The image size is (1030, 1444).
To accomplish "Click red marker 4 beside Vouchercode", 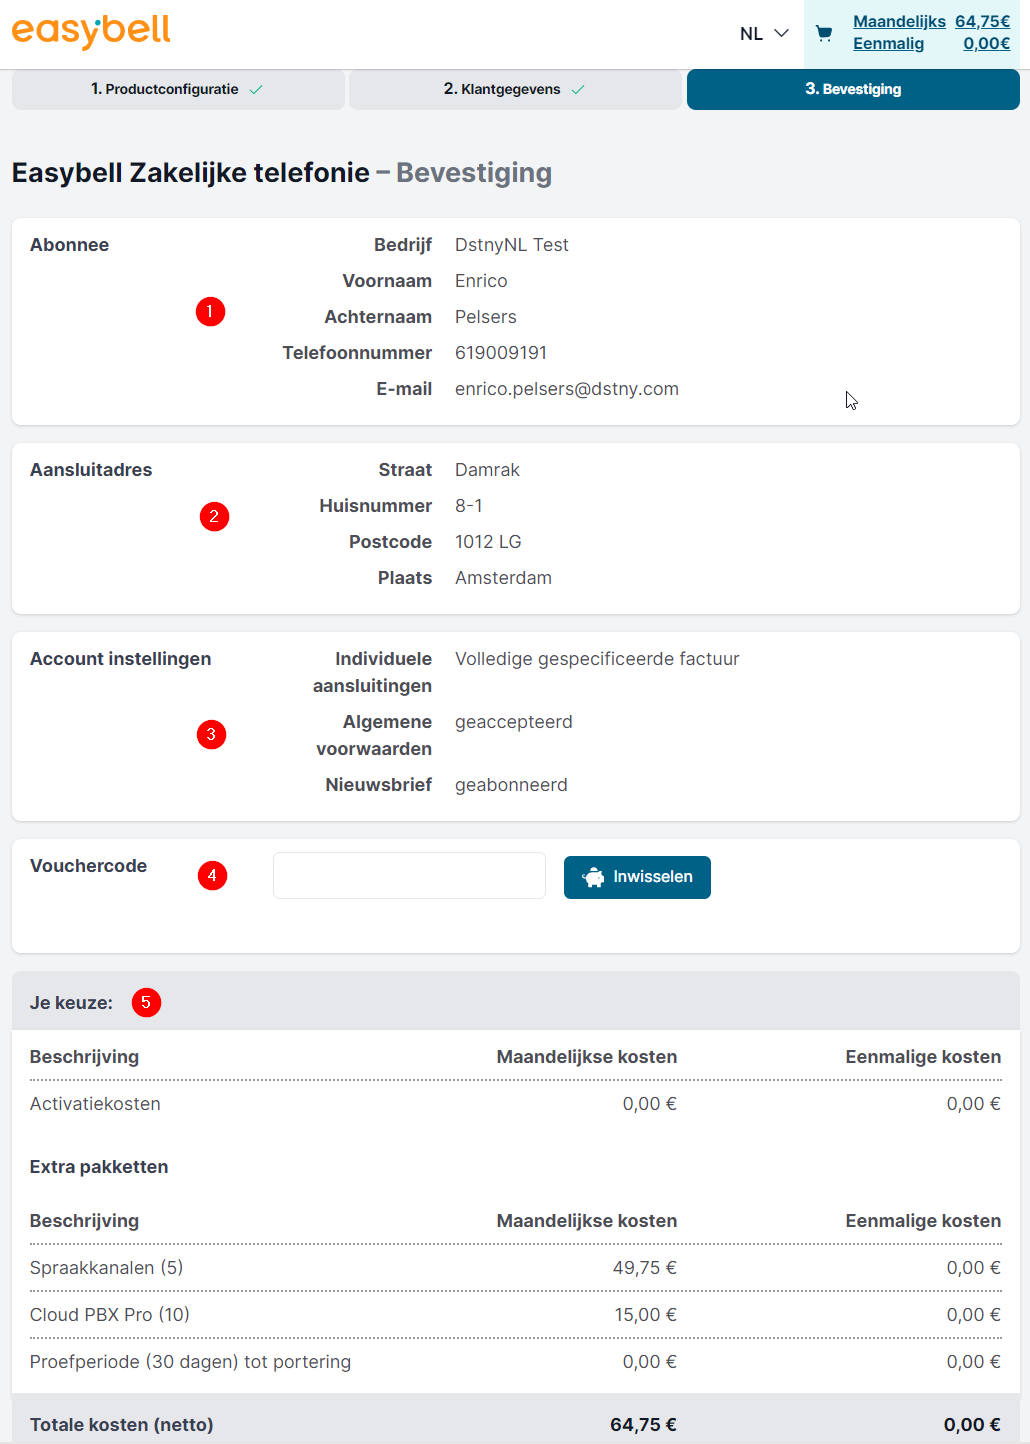I will (x=212, y=876).
